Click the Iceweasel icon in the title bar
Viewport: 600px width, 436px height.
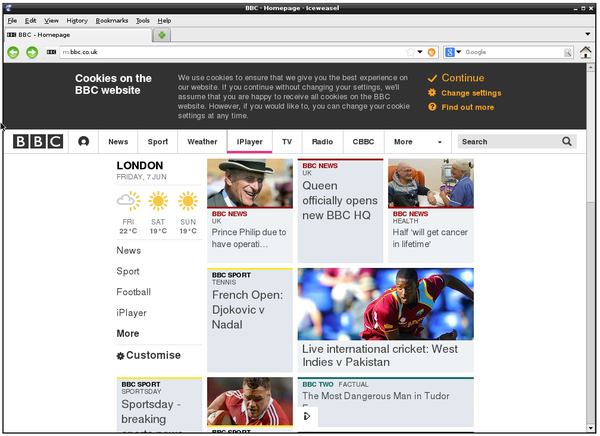(8, 8)
